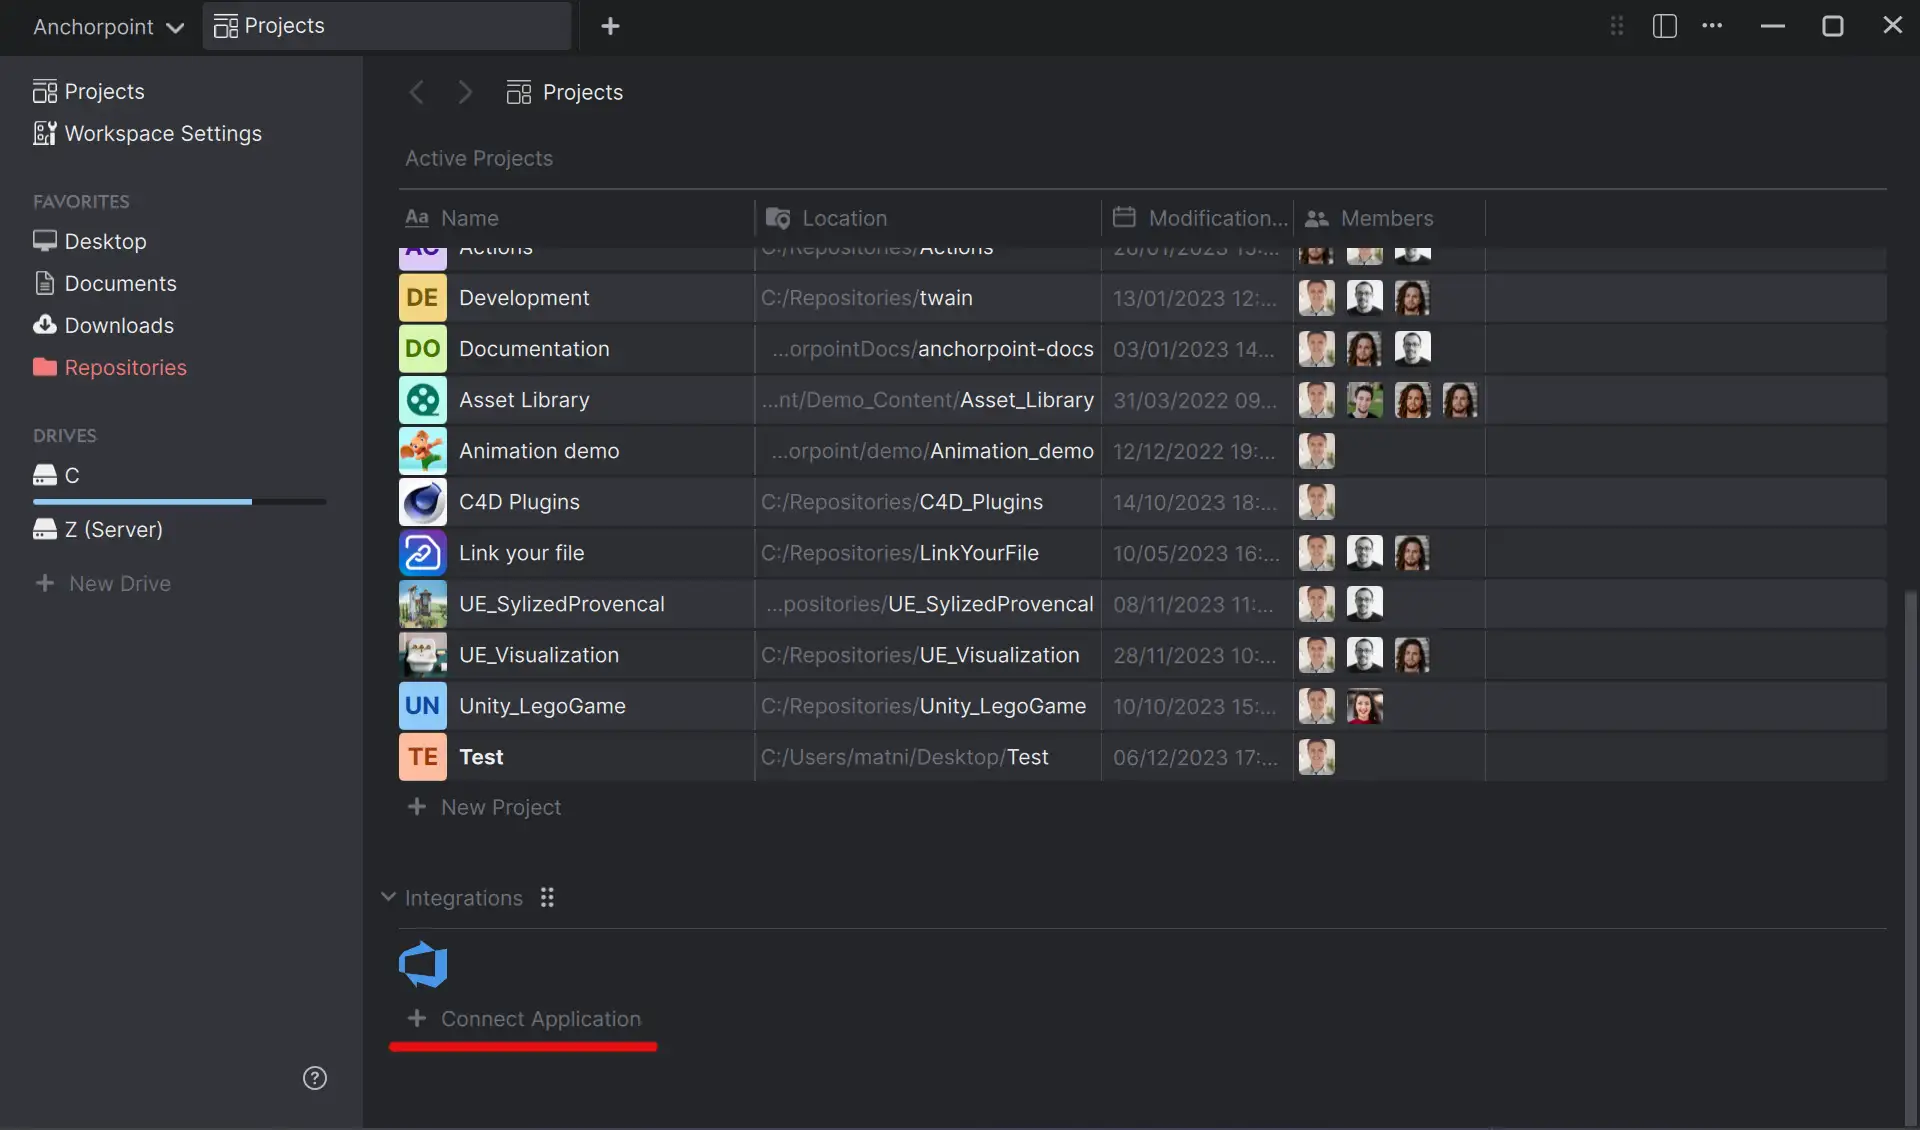The width and height of the screenshot is (1920, 1130).
Task: Click the navigate back arrow
Action: click(417, 93)
